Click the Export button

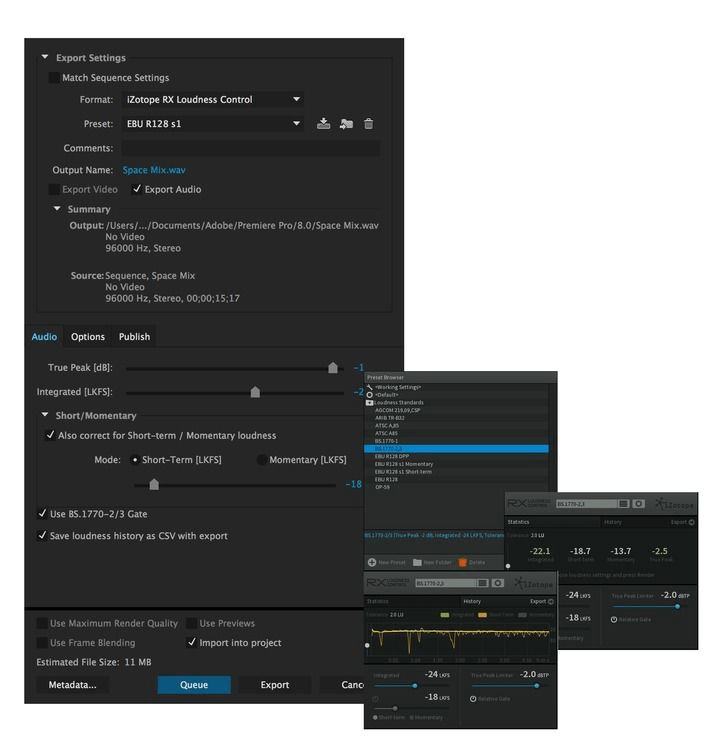tap(275, 684)
